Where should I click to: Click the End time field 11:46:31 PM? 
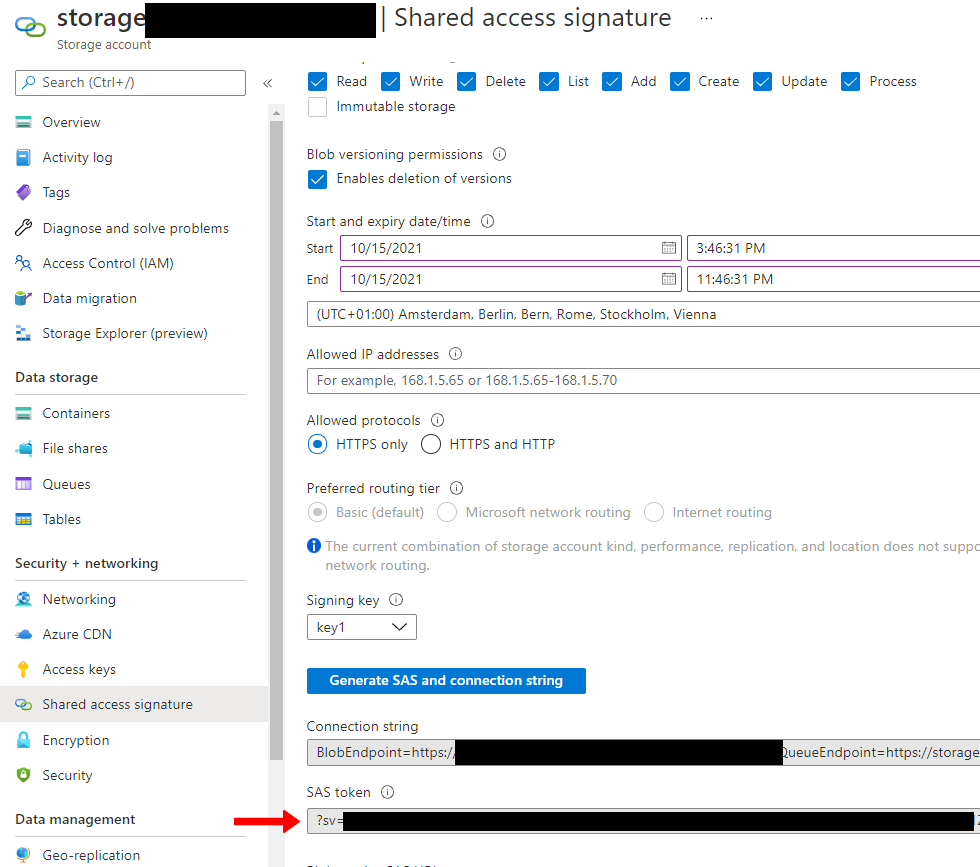(834, 279)
